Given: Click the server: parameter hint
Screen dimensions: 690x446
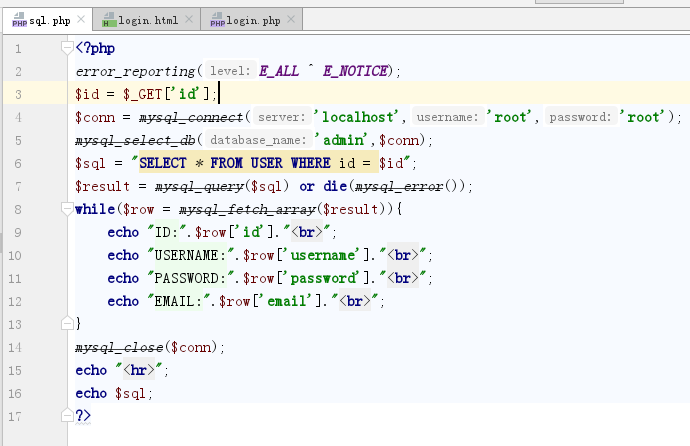Looking at the screenshot, I should tap(282, 117).
